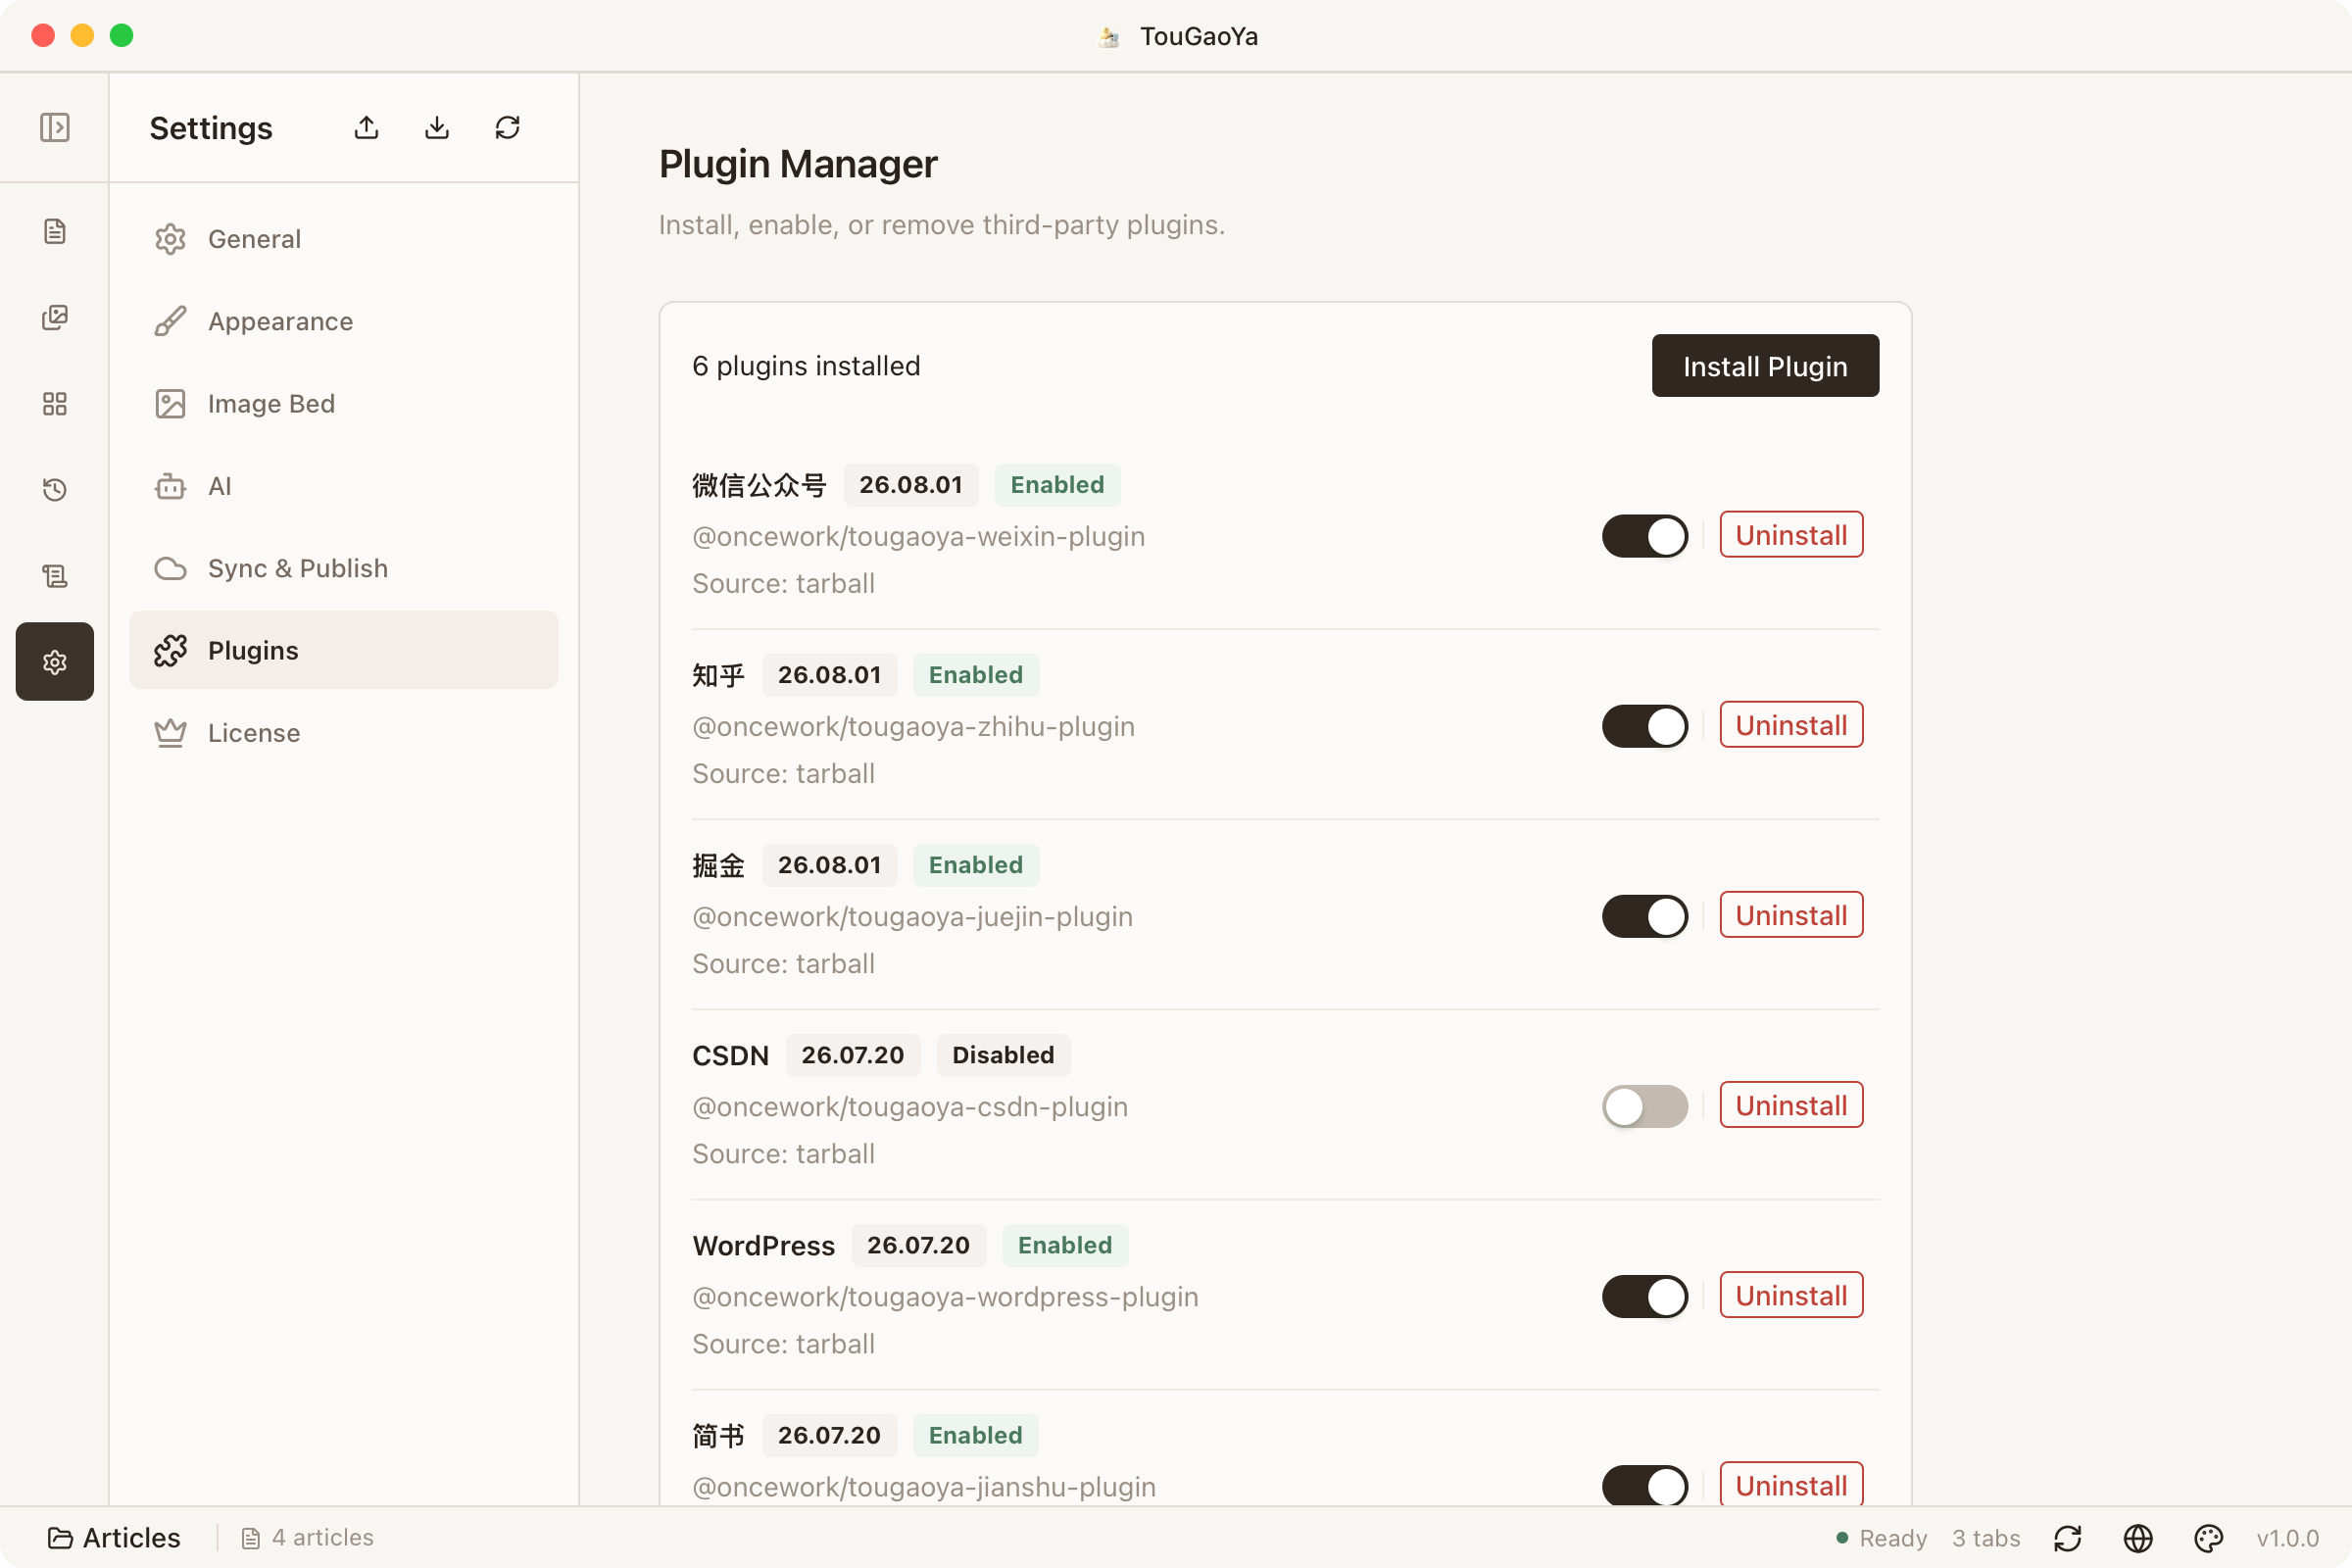Toggle off the 知乎 plugin switch

coord(1645,726)
